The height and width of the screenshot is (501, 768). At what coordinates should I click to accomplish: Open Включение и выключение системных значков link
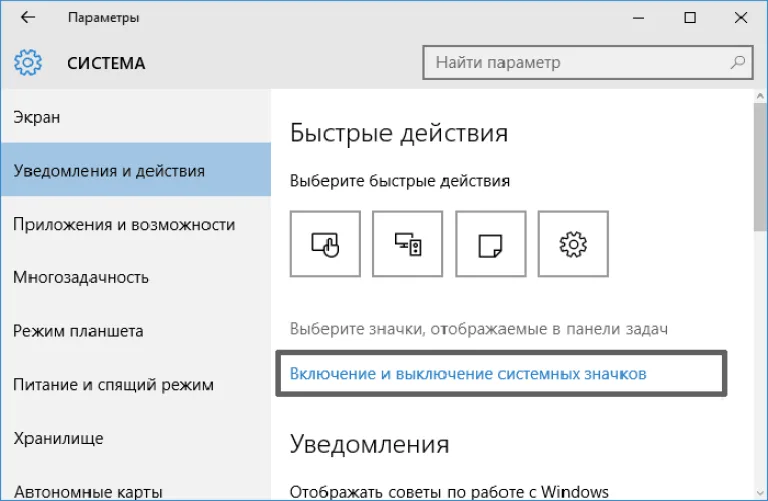click(468, 374)
